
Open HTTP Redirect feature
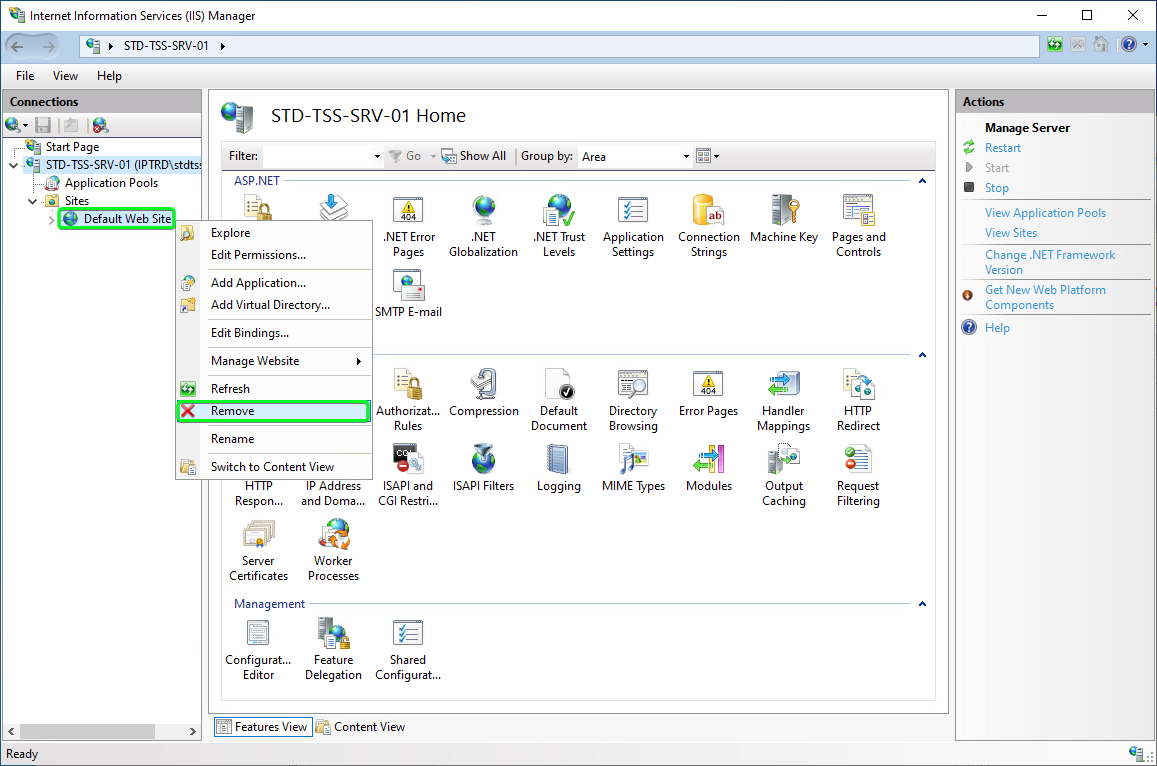click(858, 401)
